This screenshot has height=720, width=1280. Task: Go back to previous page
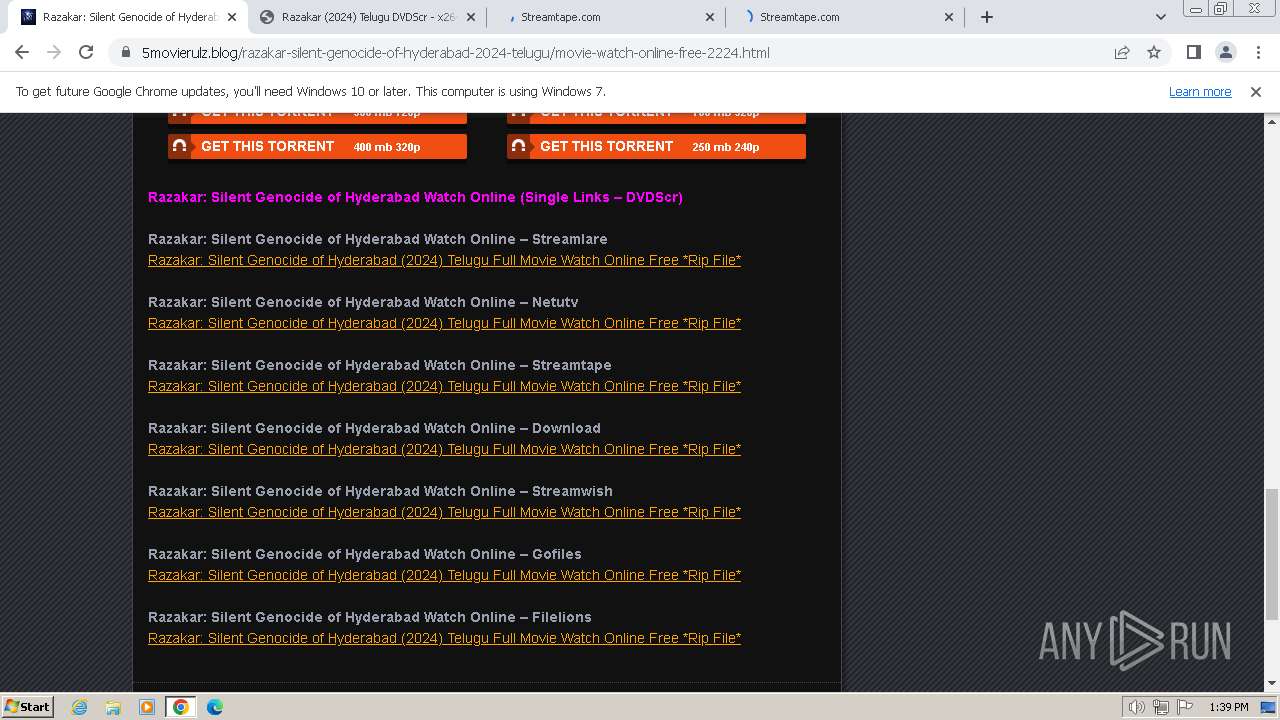[x=22, y=52]
